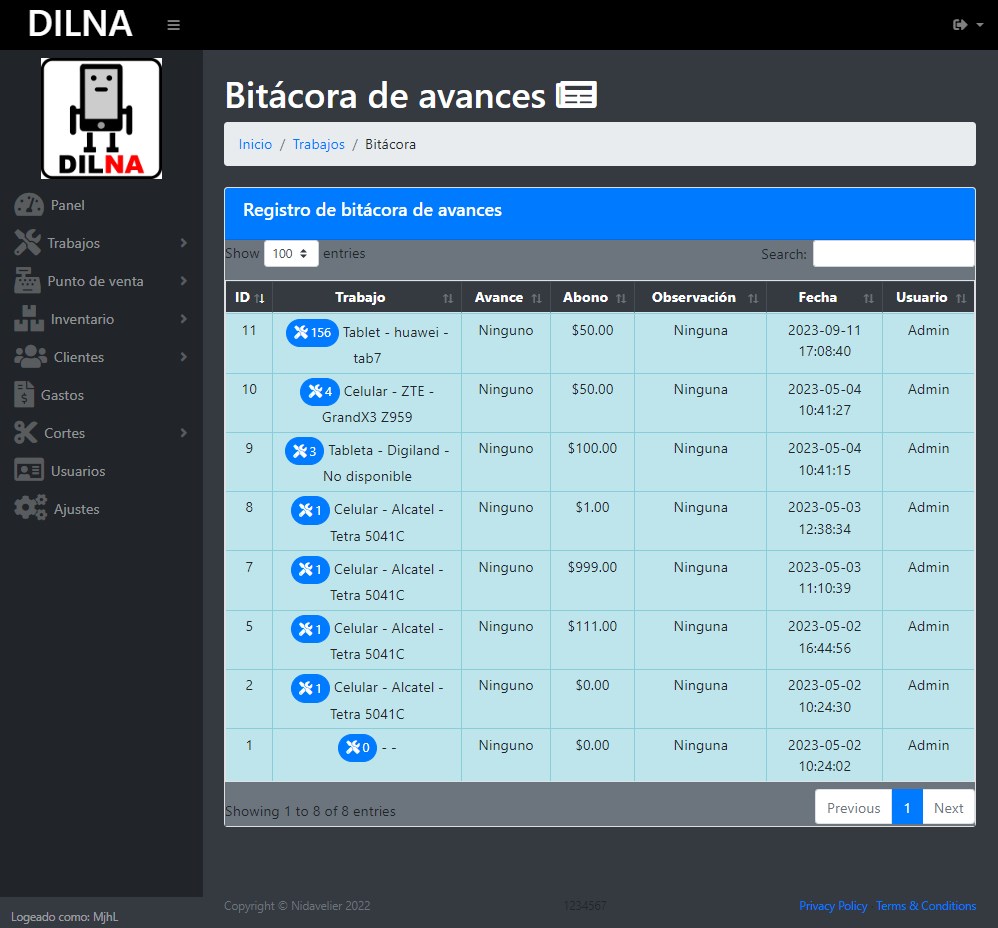Open Clientes in the sidebar
This screenshot has height=928, width=998.
[x=100, y=357]
